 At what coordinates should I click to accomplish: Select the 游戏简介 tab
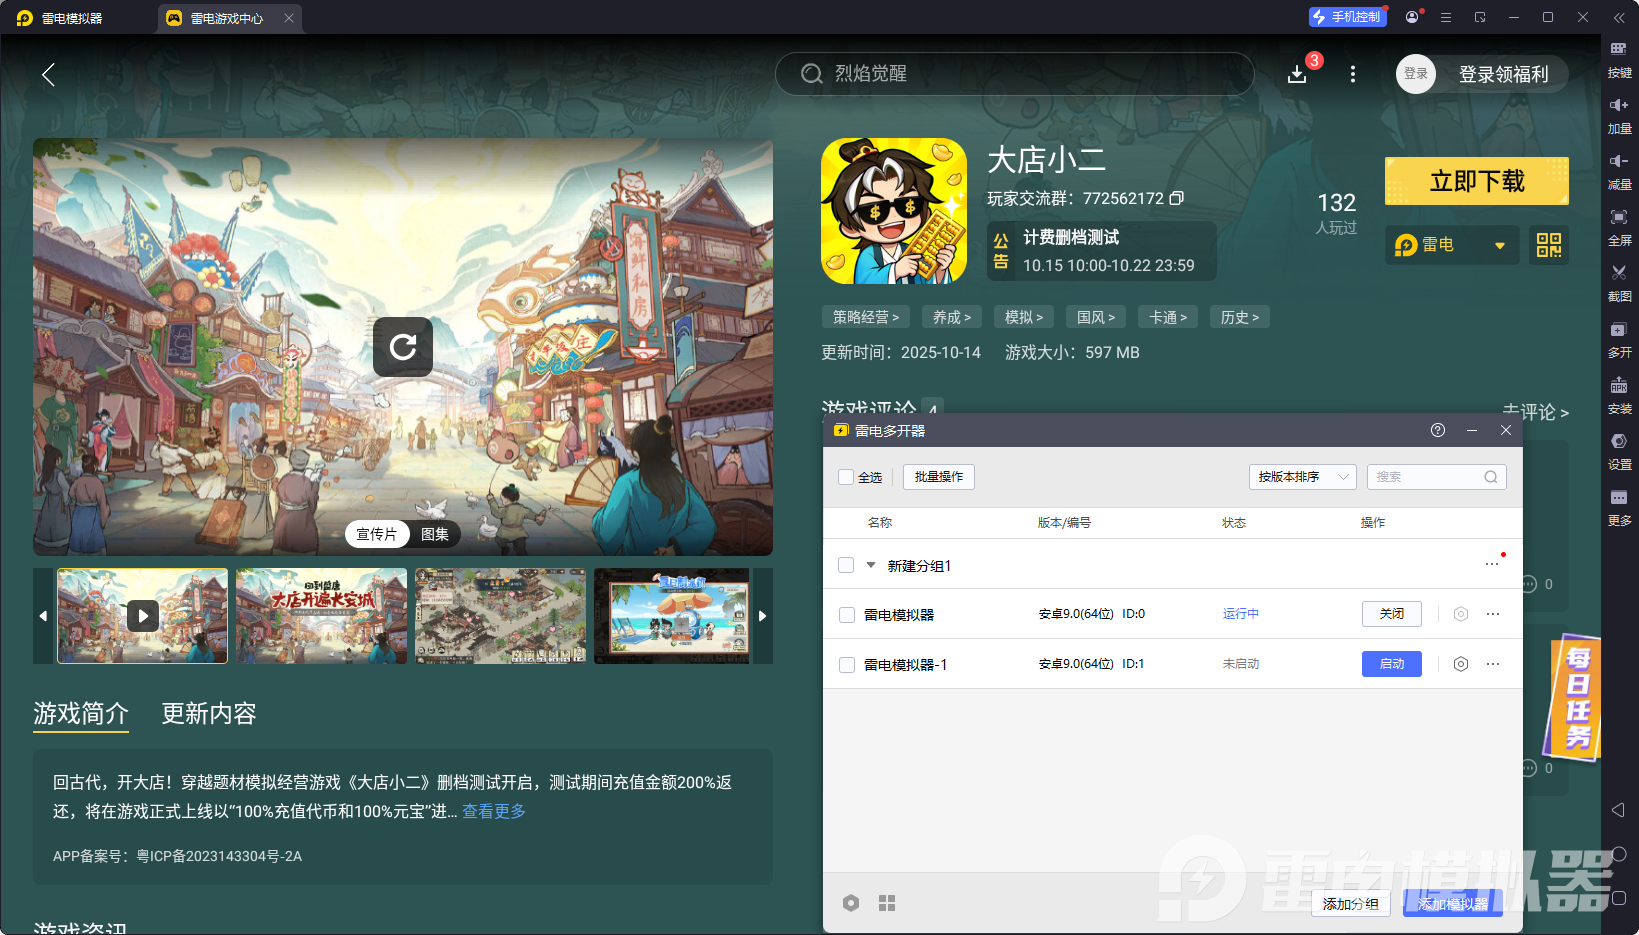click(x=81, y=713)
